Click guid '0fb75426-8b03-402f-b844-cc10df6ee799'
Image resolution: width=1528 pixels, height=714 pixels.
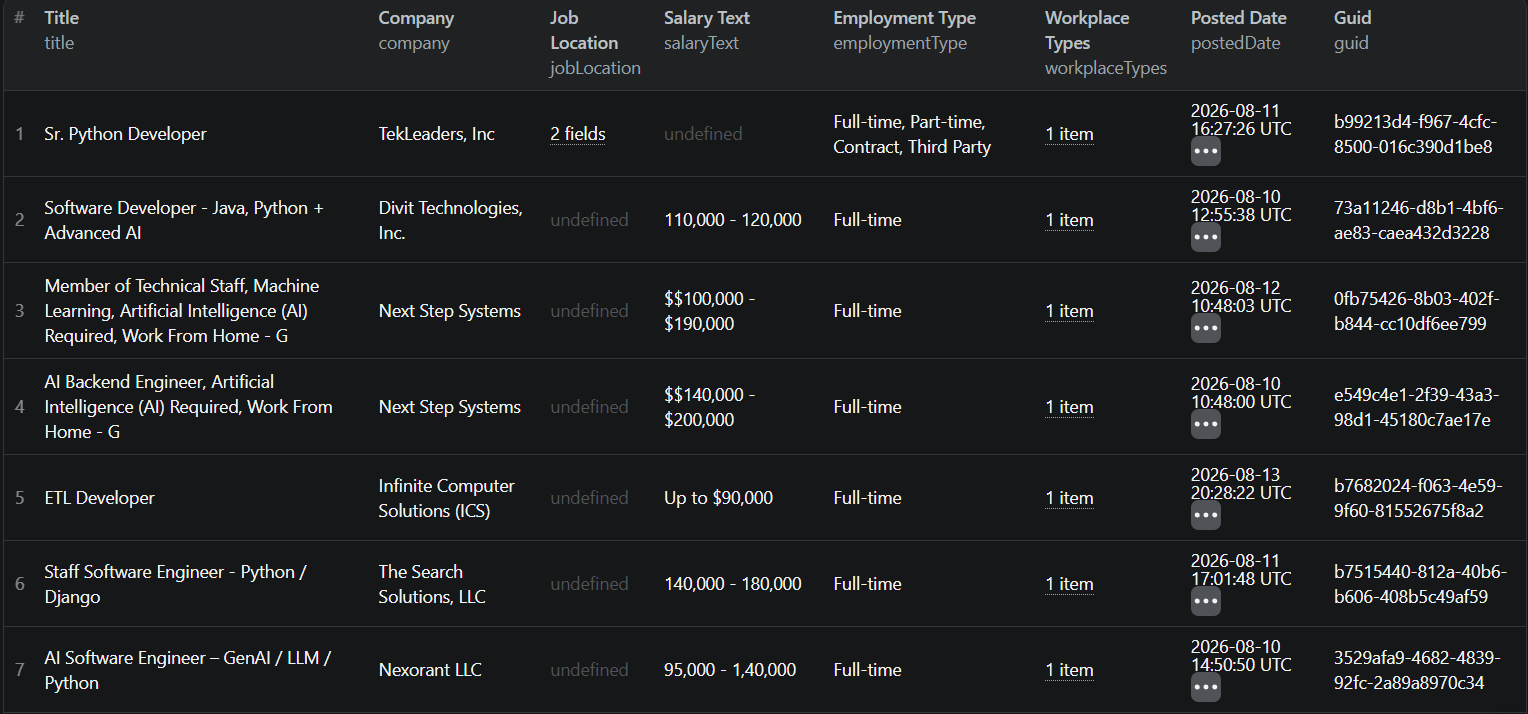point(1416,311)
